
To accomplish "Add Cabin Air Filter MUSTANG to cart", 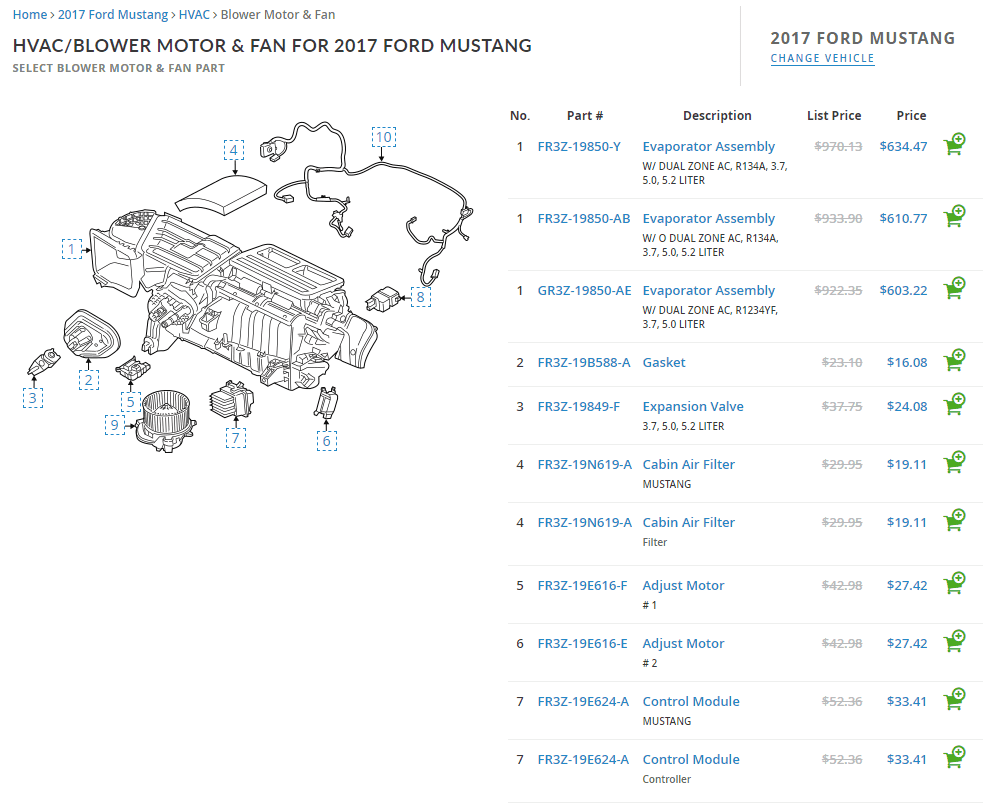I will pyautogui.click(x=954, y=462).
